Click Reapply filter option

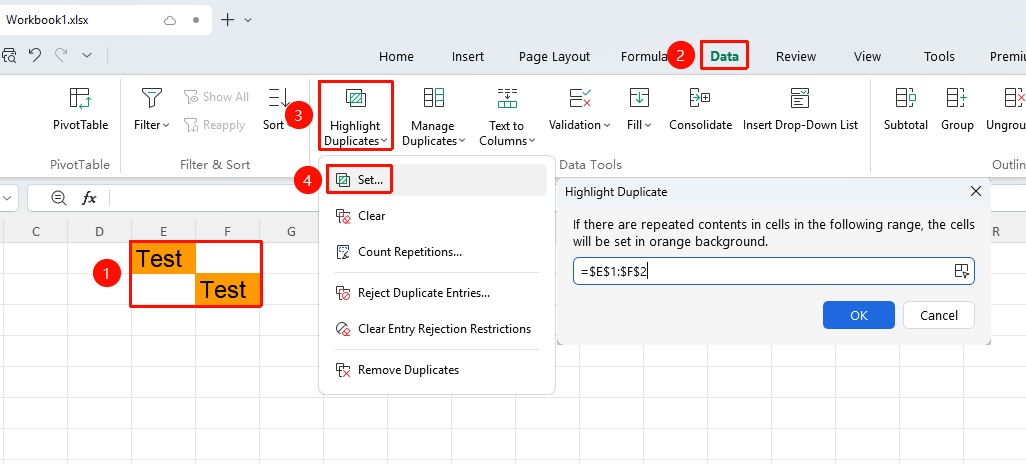click(x=215, y=124)
